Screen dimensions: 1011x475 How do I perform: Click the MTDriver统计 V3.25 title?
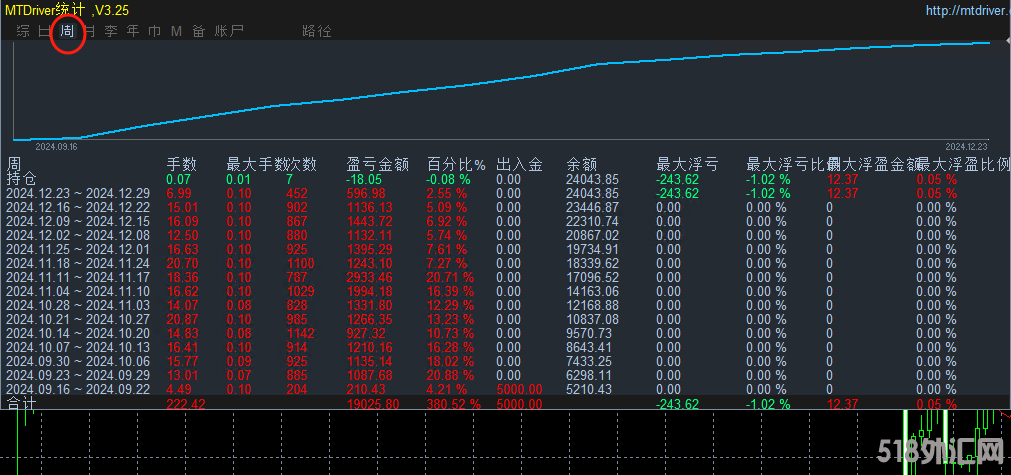[x=69, y=10]
